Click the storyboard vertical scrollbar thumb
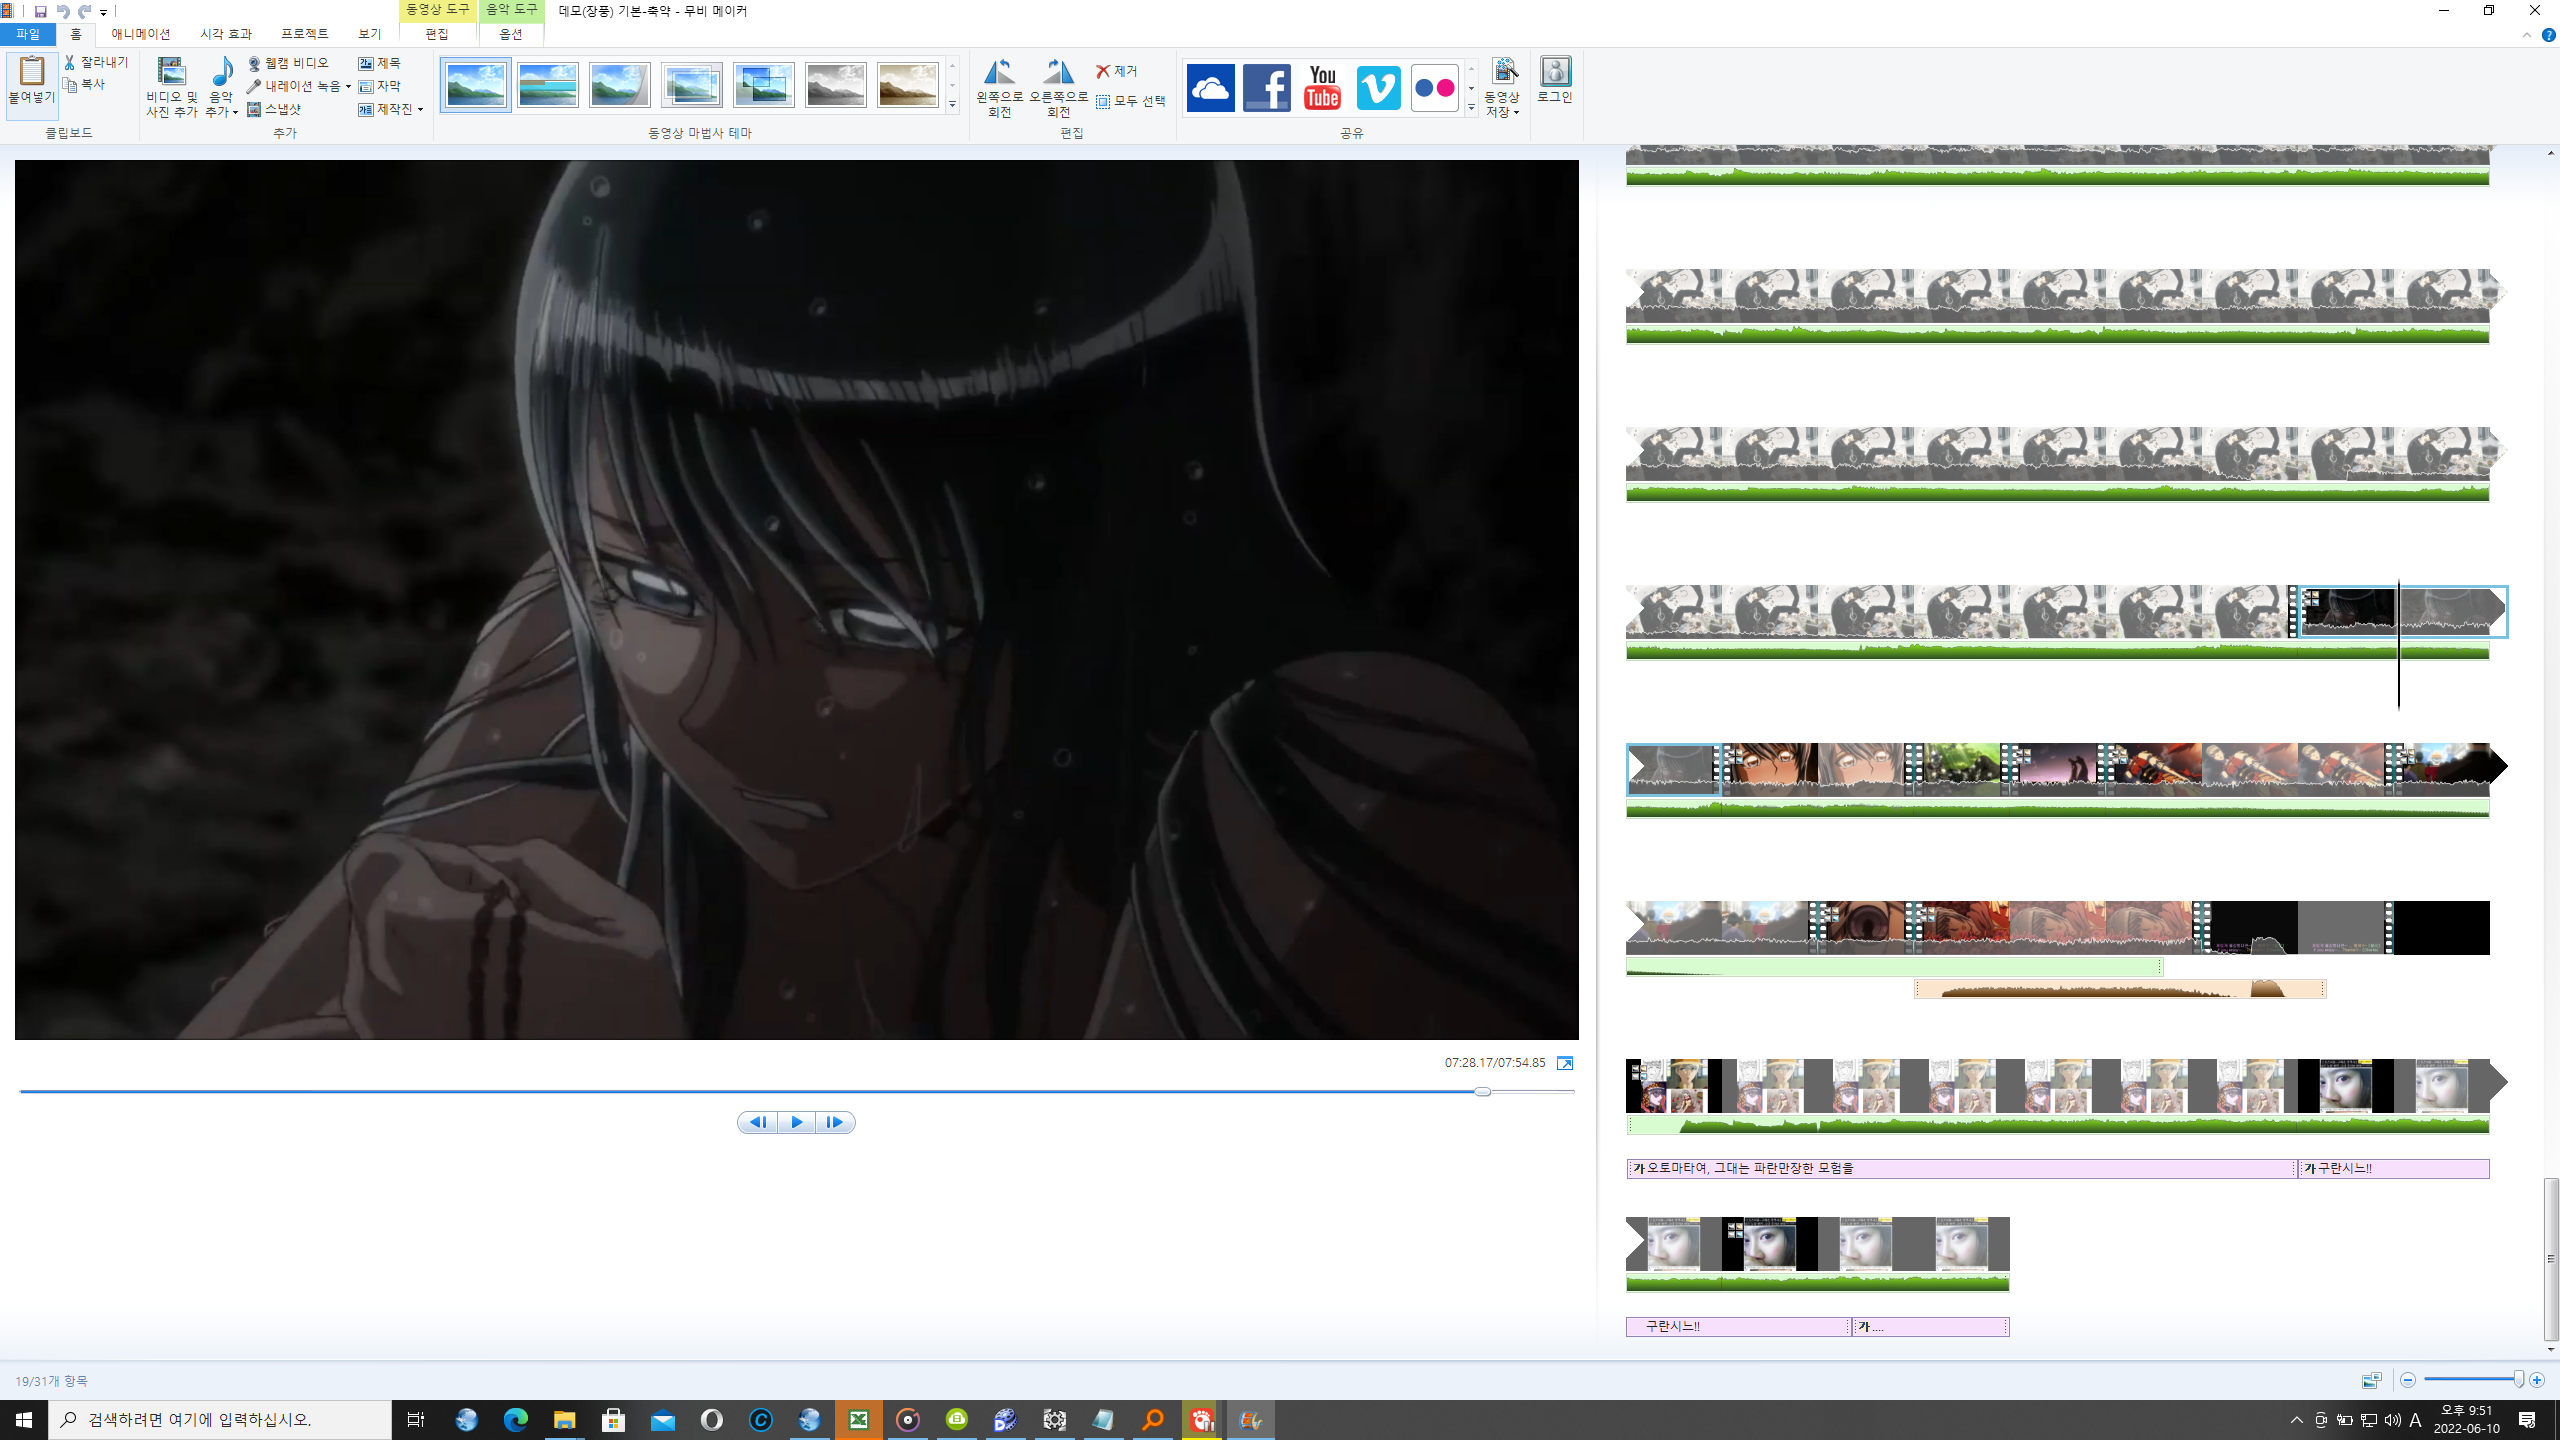Image resolution: width=2560 pixels, height=1440 pixels. pos(2551,1258)
